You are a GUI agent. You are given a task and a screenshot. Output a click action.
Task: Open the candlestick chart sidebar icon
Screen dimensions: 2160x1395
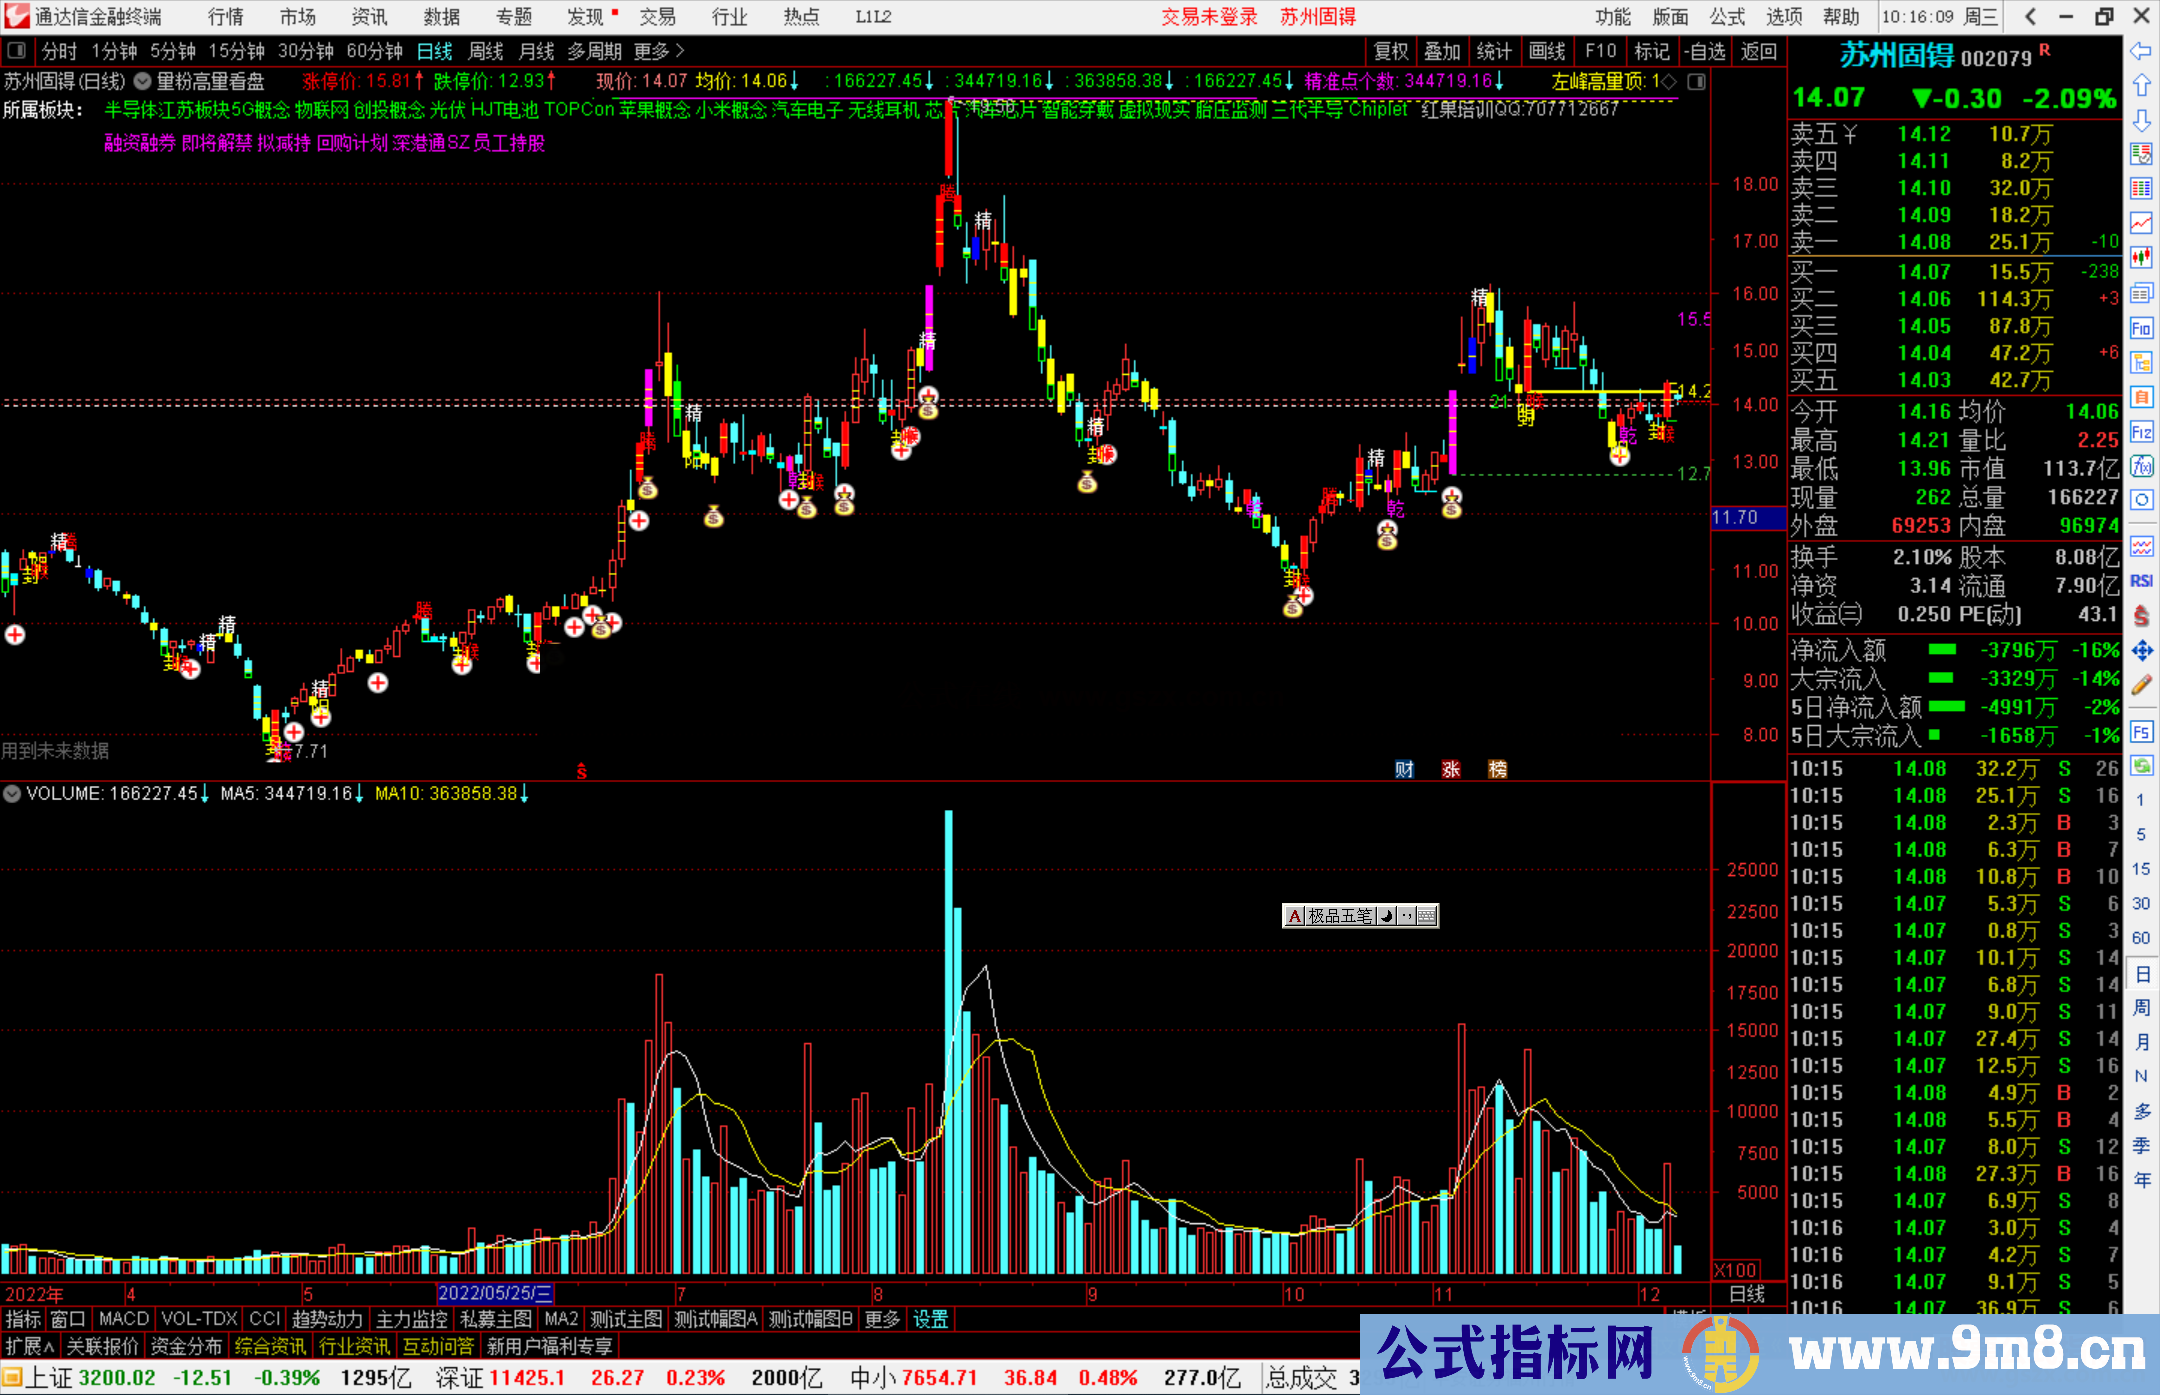(2141, 256)
